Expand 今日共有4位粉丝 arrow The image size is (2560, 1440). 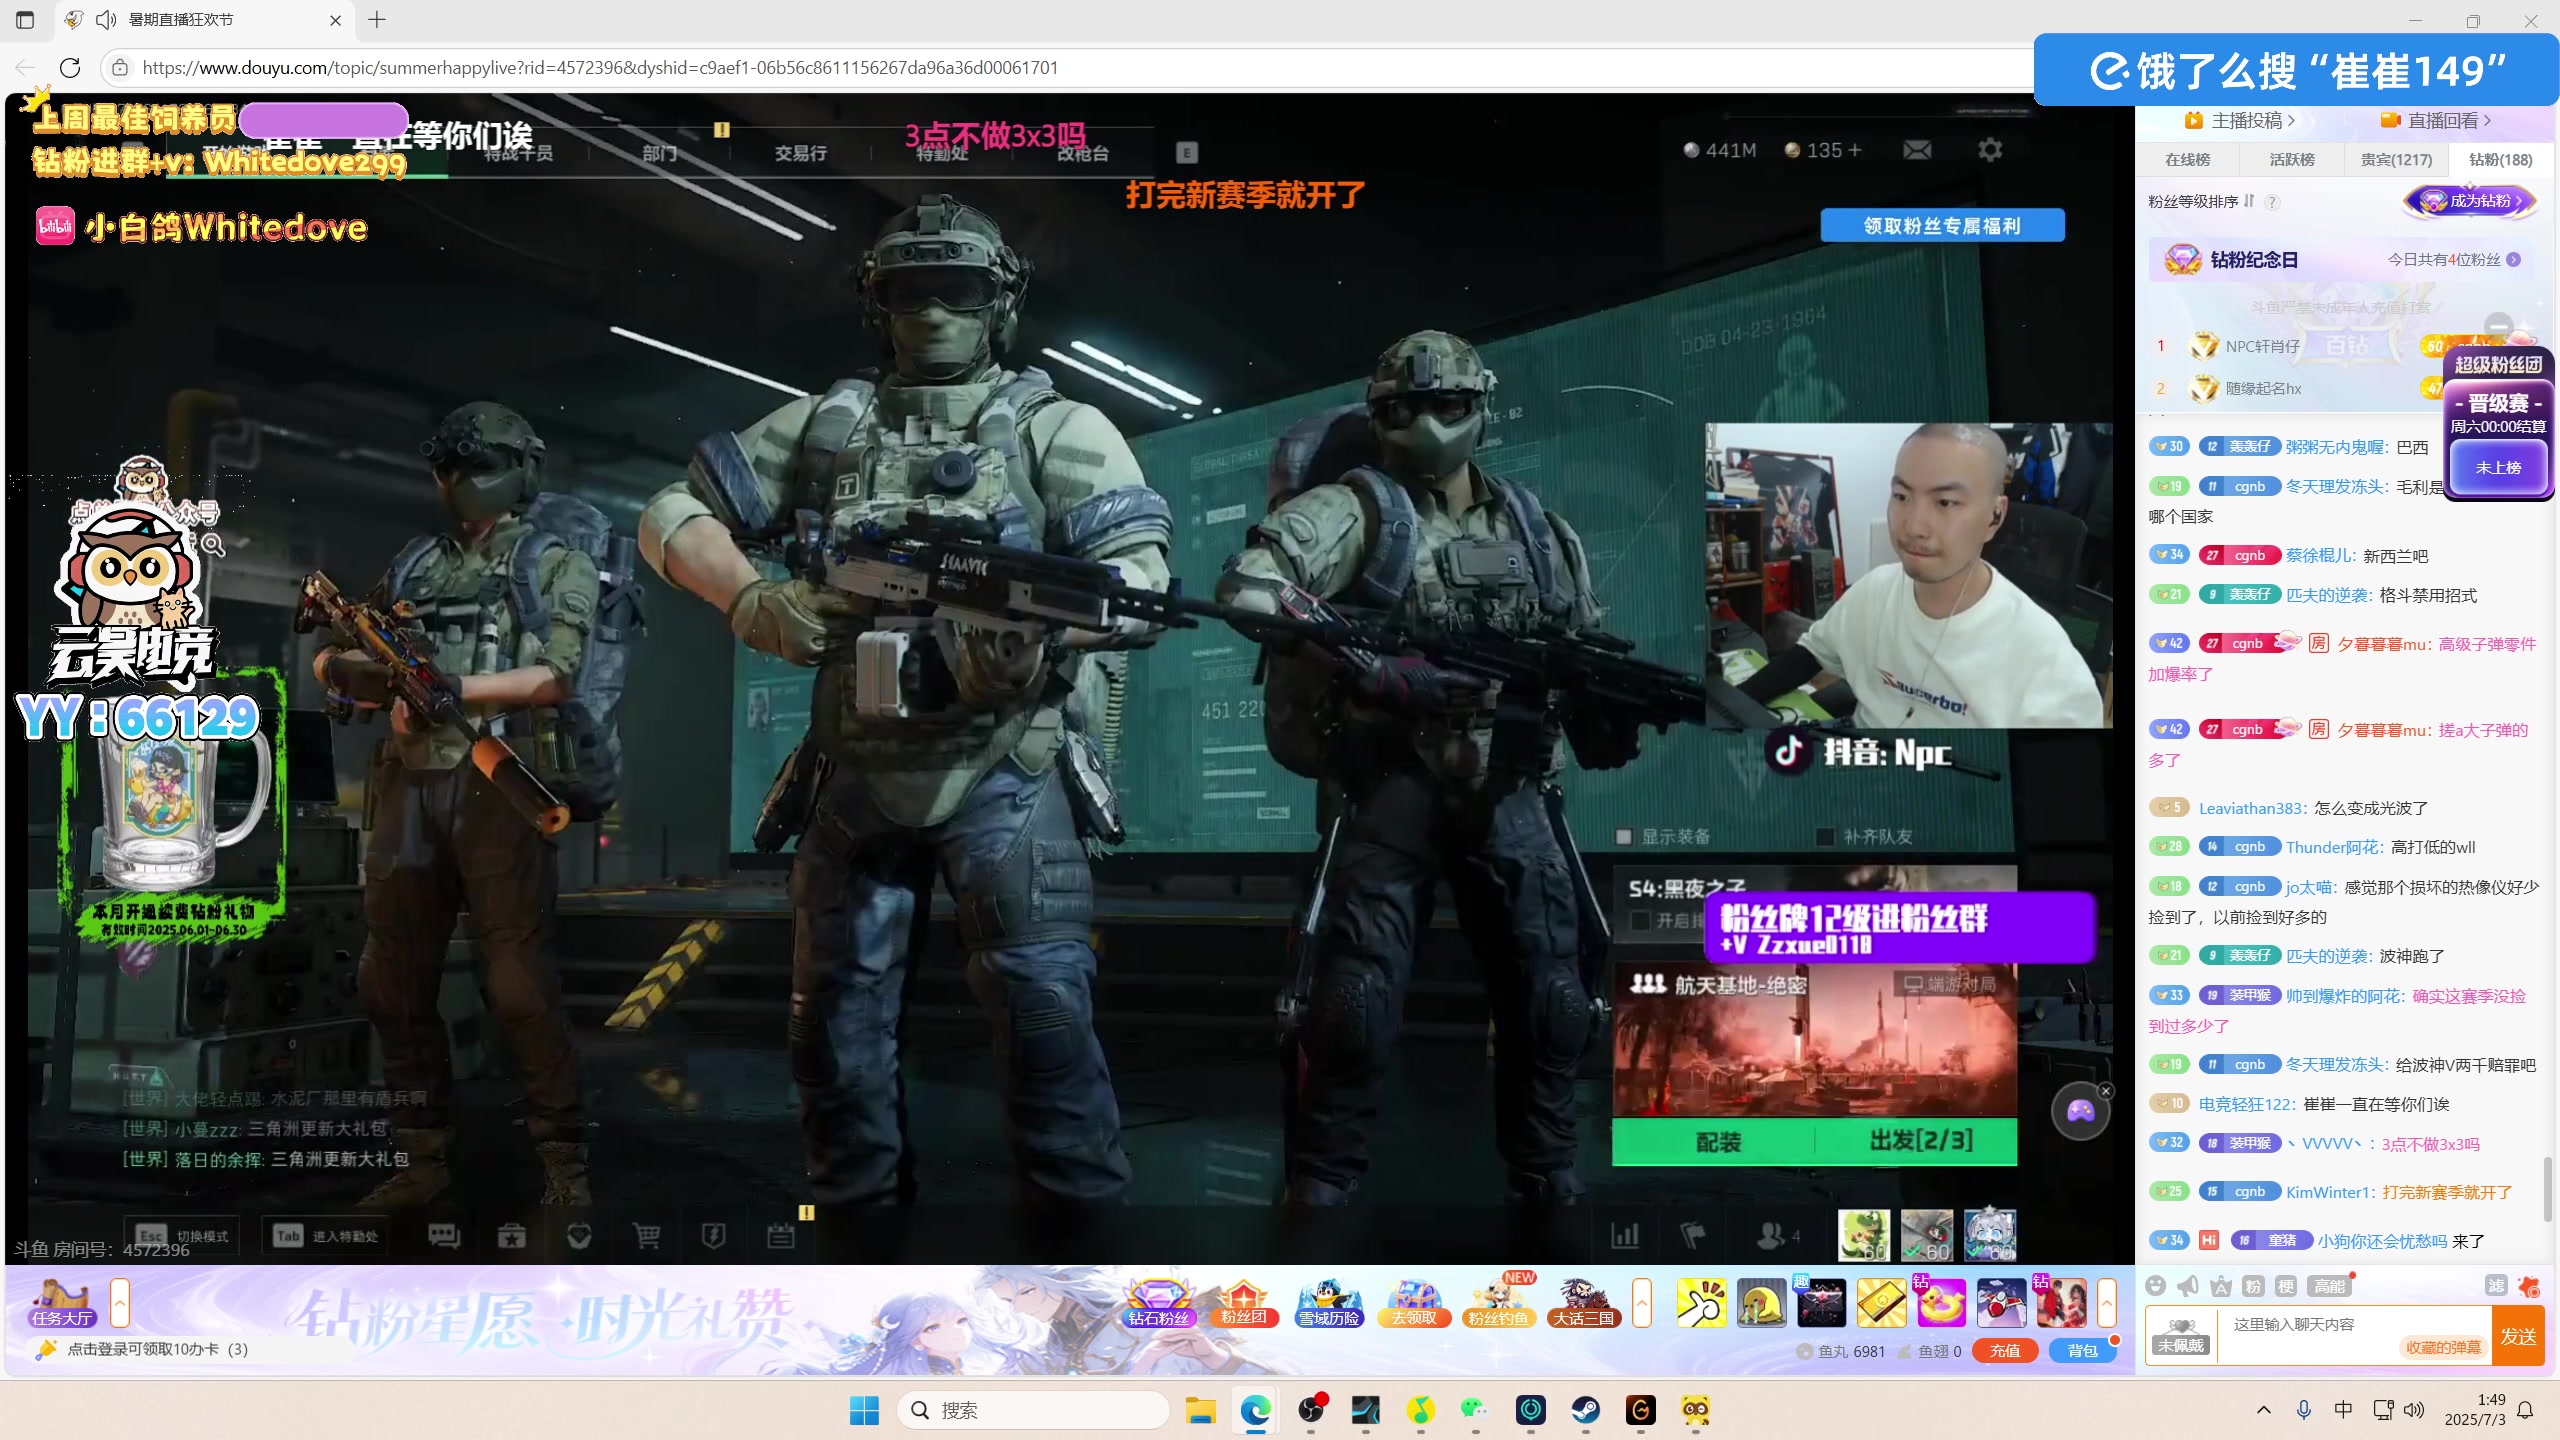point(2513,260)
